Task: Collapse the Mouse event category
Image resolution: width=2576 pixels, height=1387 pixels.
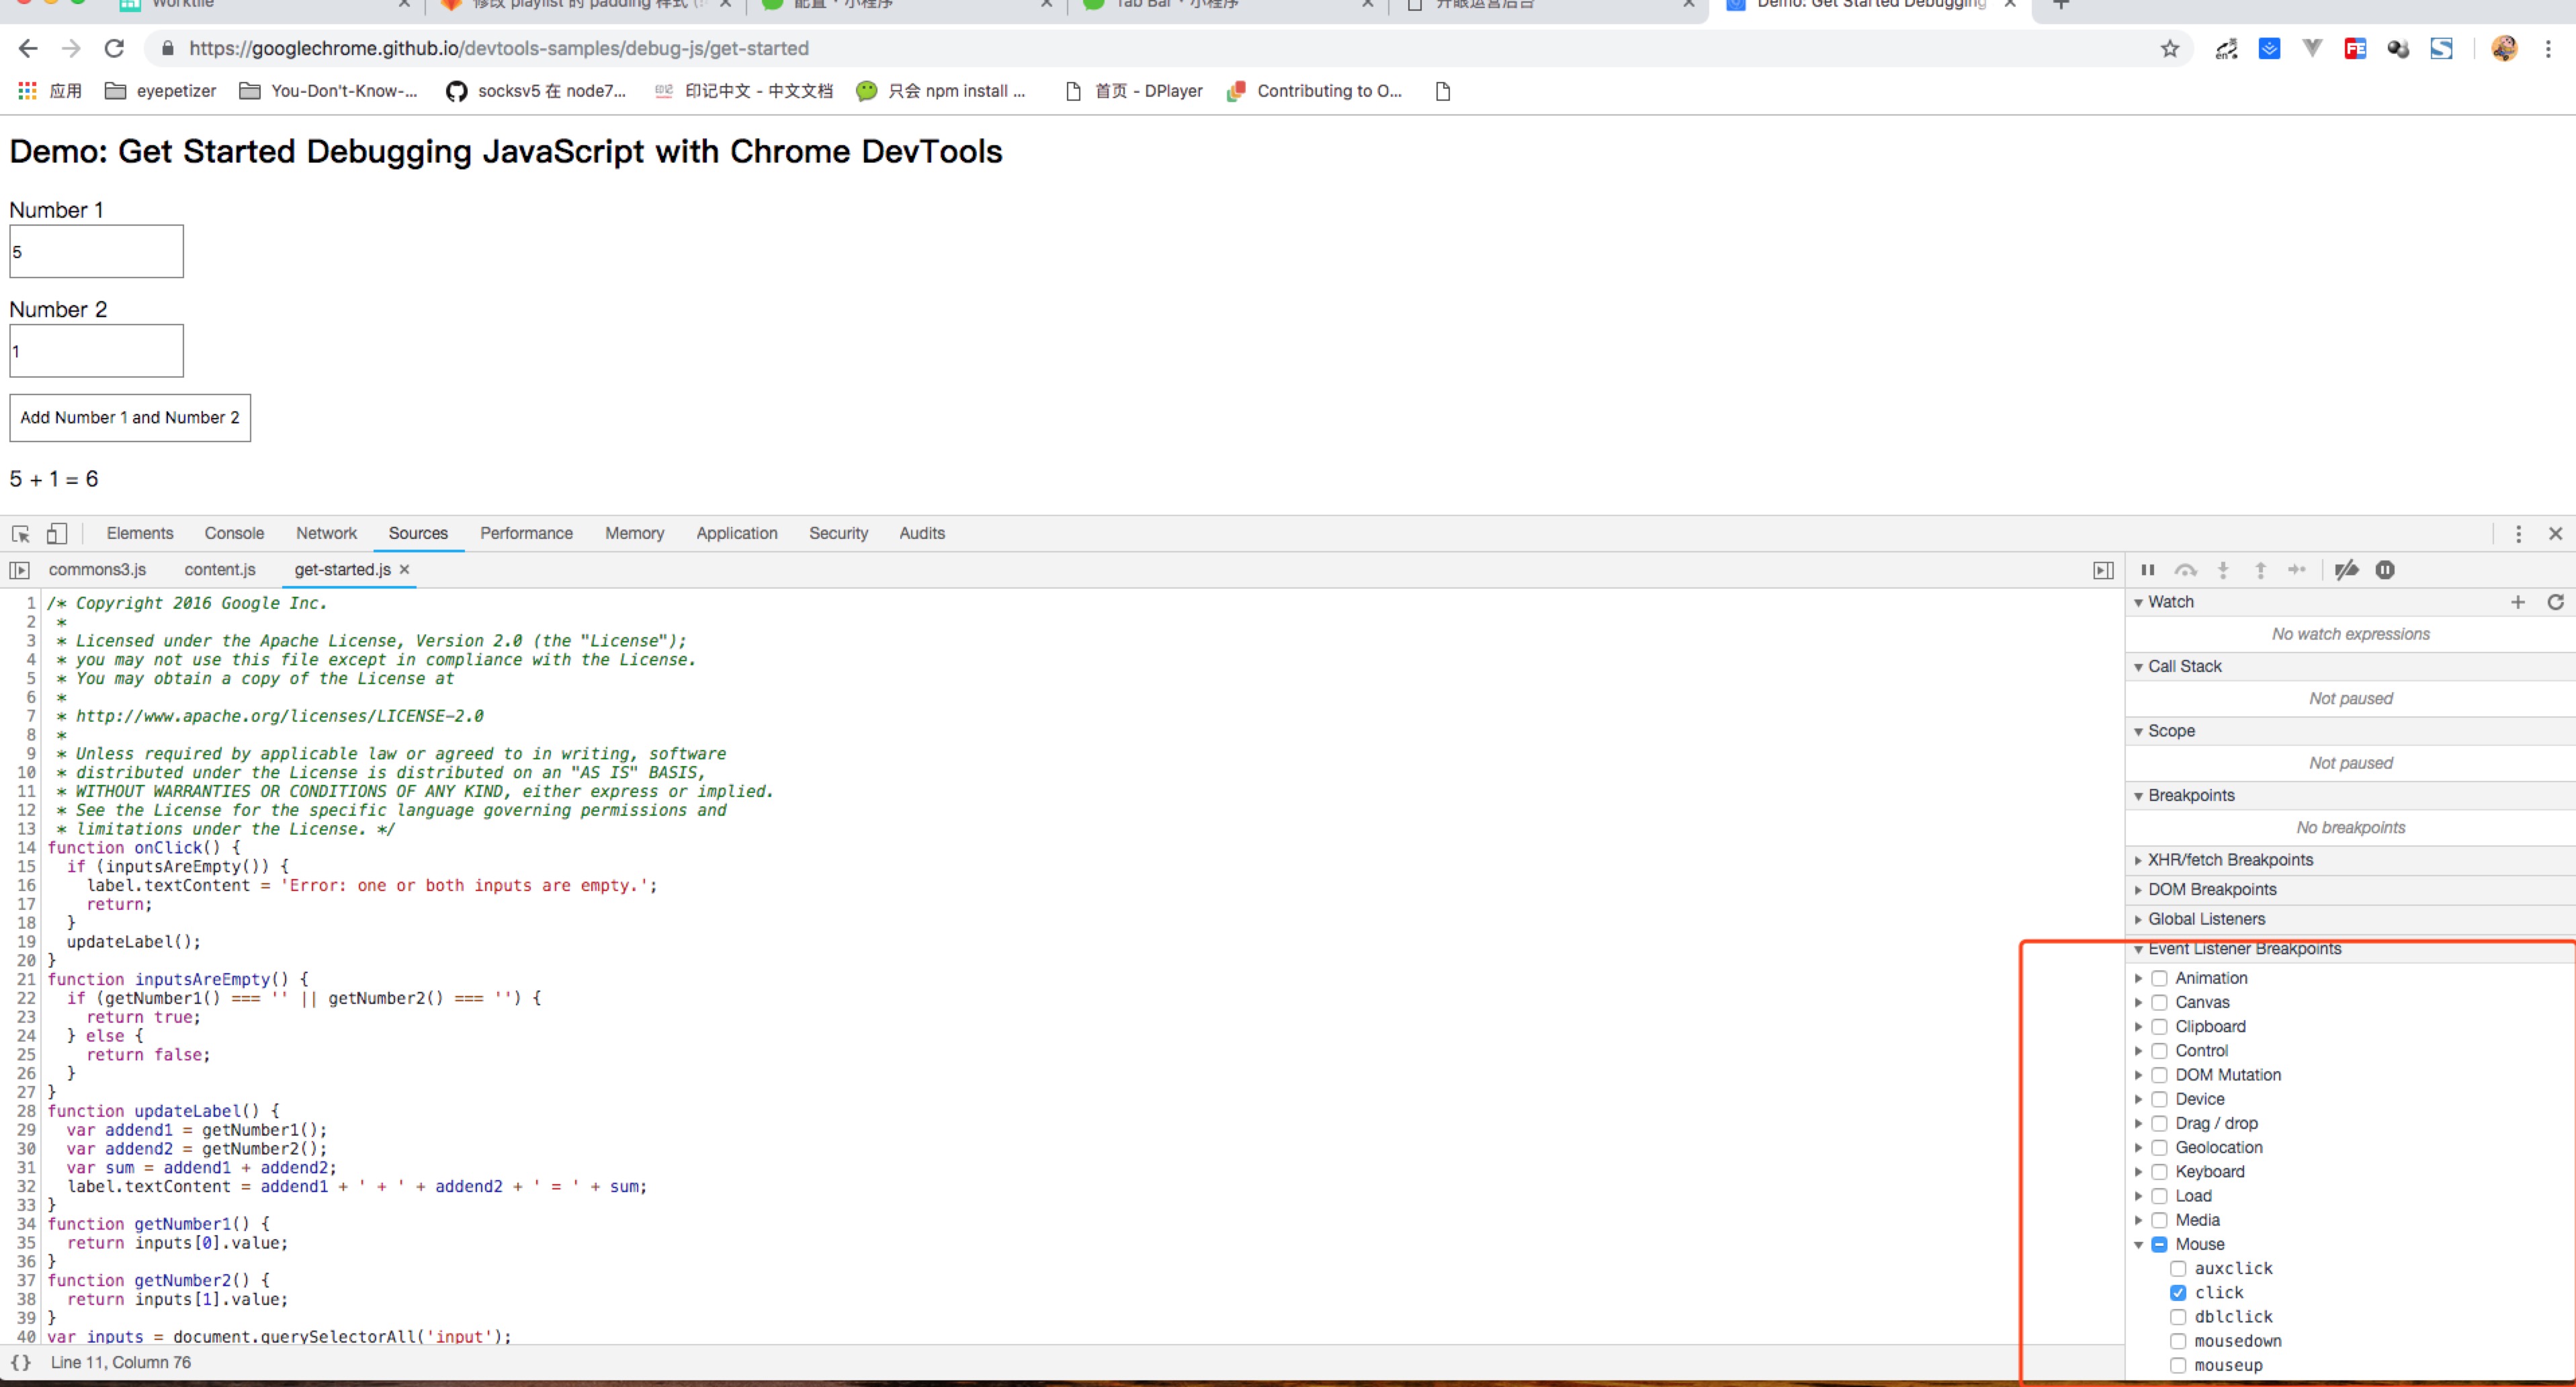Action: (x=2139, y=1245)
